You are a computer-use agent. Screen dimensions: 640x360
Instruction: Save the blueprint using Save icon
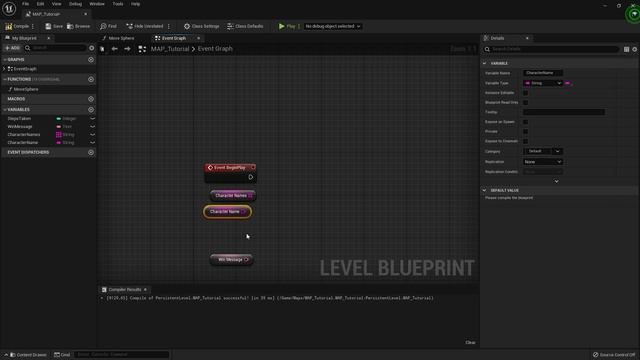(54, 26)
